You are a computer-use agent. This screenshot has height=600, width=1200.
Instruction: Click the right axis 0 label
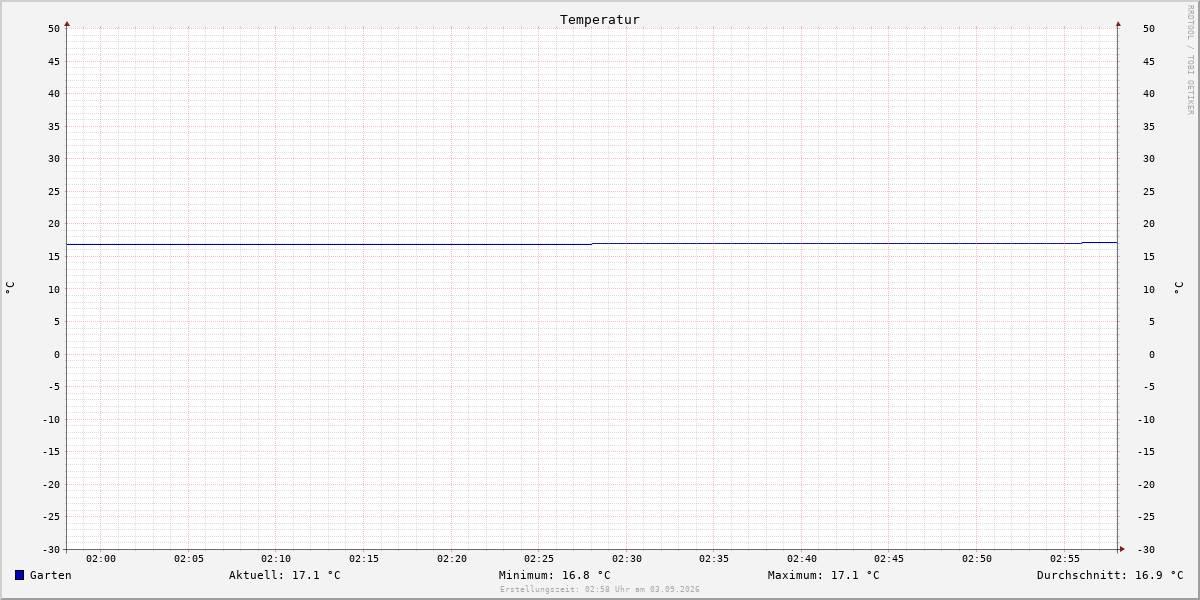1149,354
